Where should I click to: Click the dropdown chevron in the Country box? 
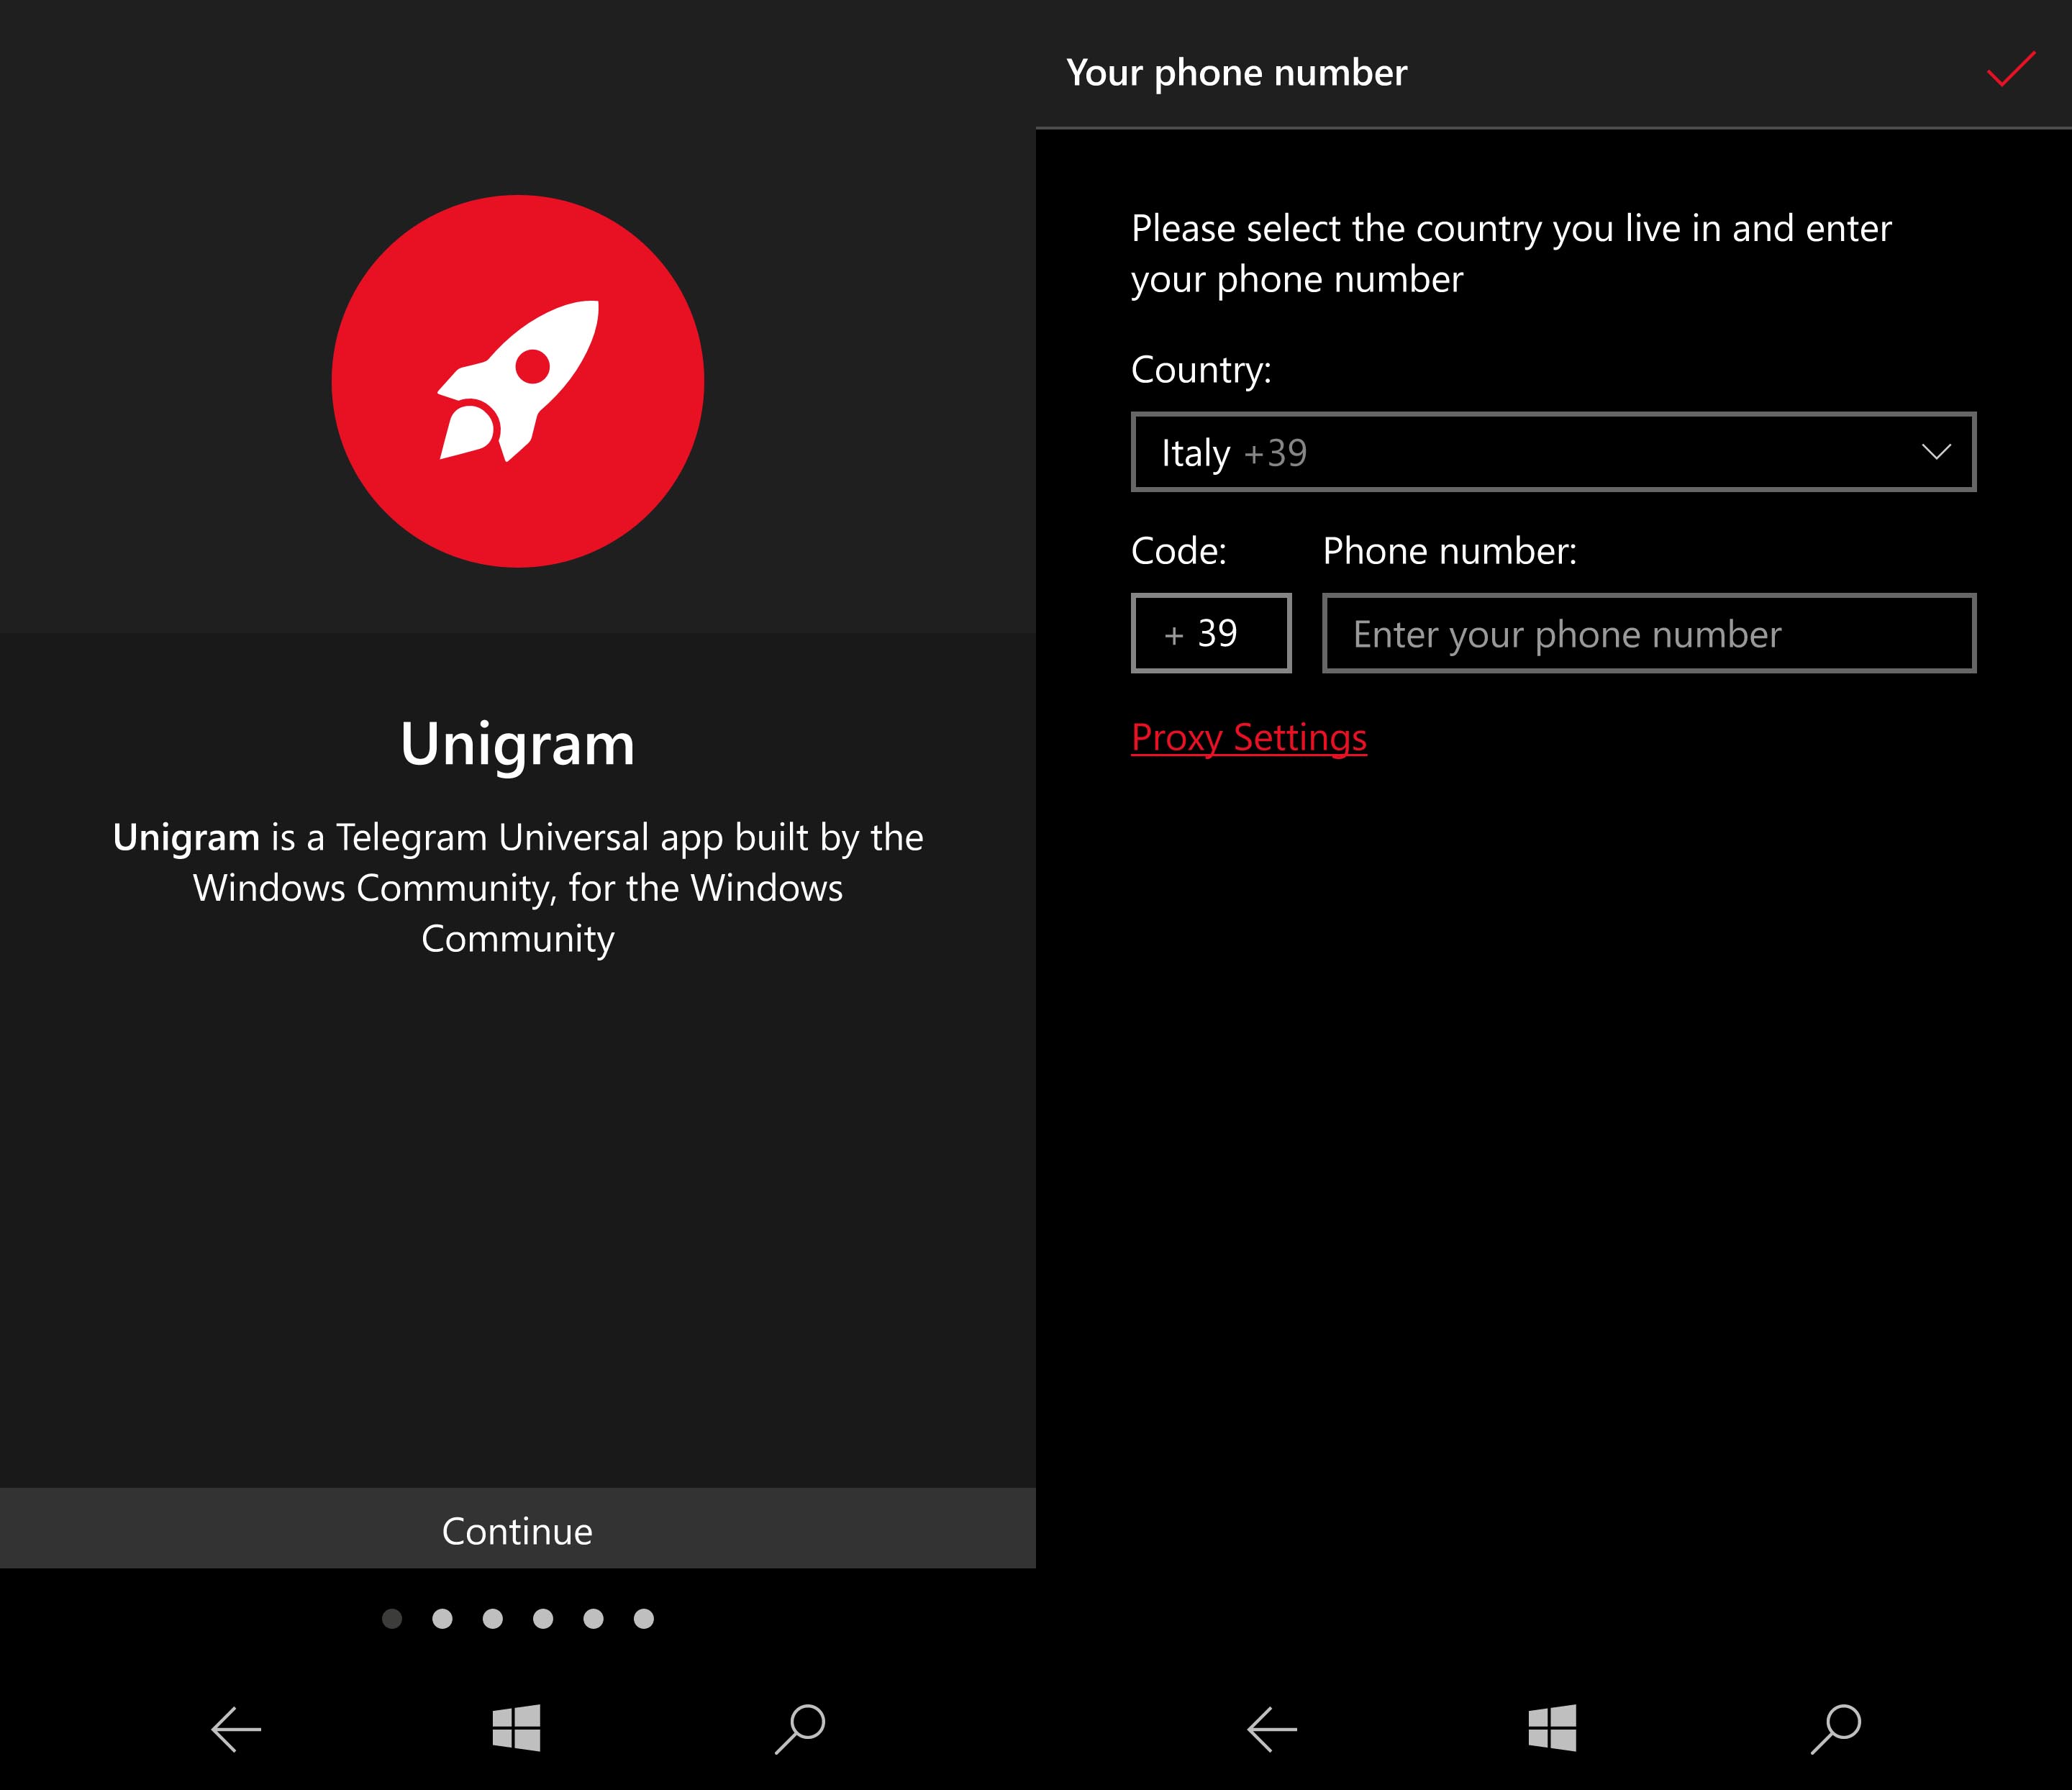click(1936, 452)
